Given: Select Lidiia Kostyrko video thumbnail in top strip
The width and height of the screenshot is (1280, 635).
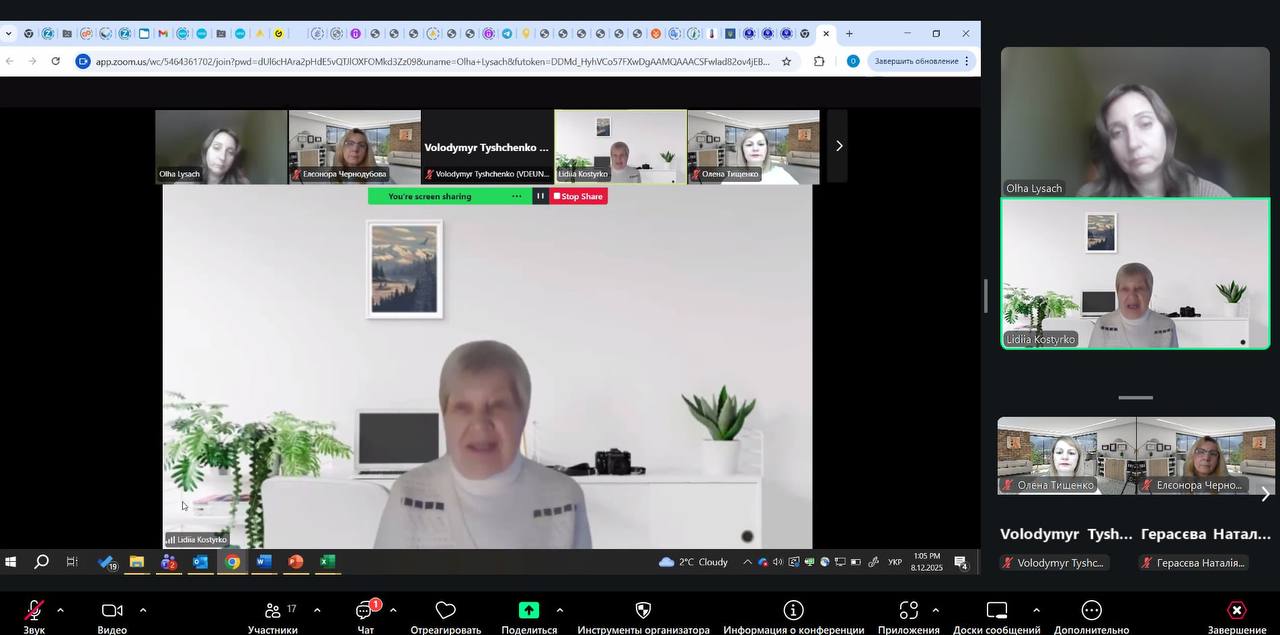Looking at the screenshot, I should pos(620,146).
